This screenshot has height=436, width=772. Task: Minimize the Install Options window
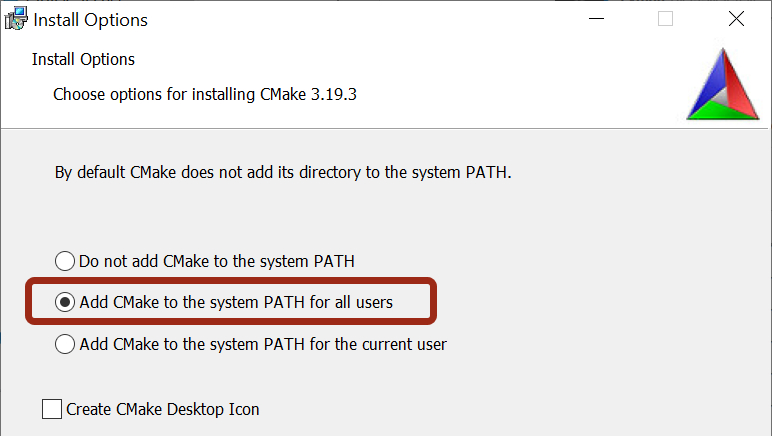pyautogui.click(x=594, y=19)
